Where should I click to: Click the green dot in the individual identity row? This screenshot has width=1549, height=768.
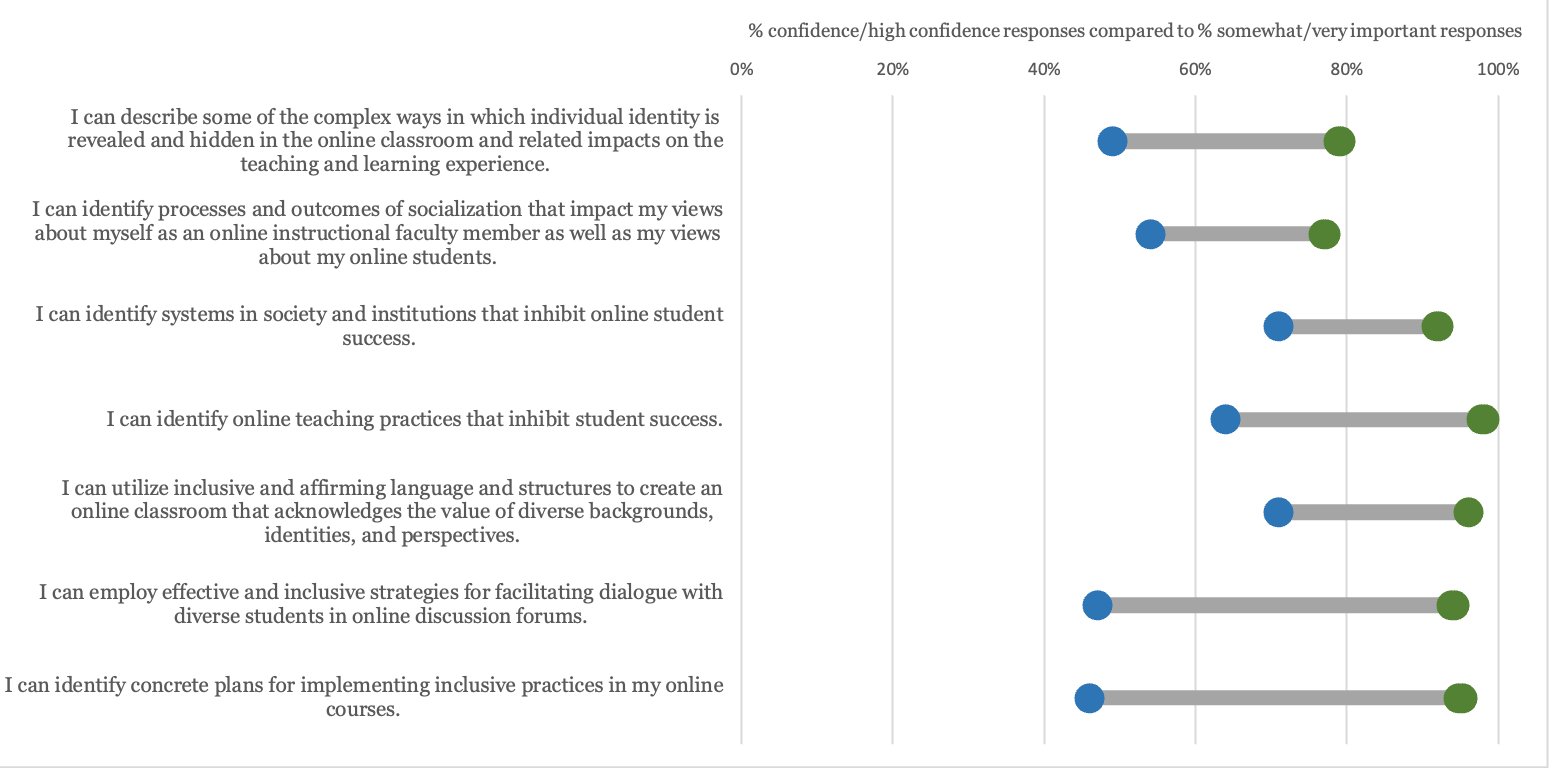pos(1339,141)
